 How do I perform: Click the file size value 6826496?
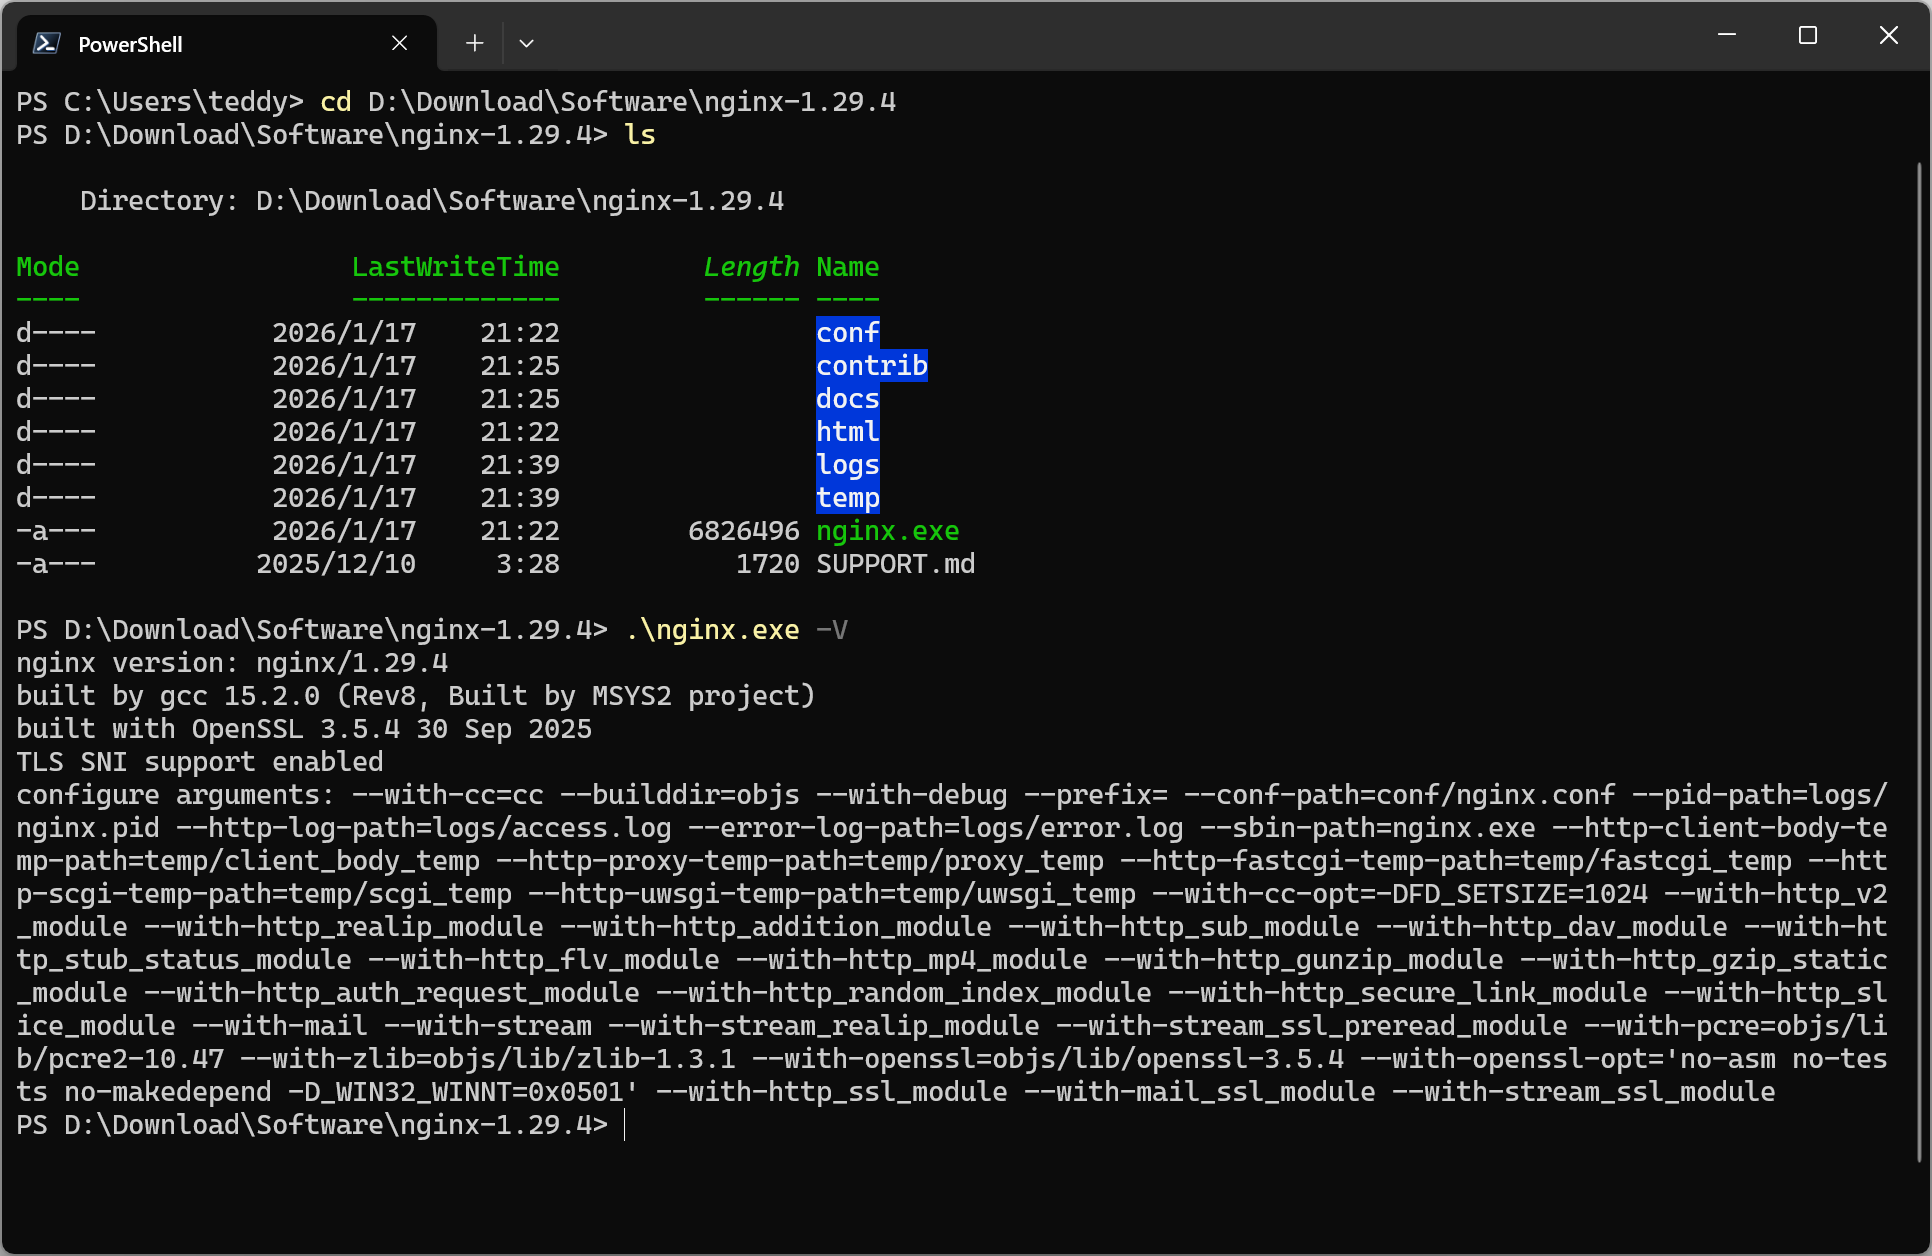744,531
